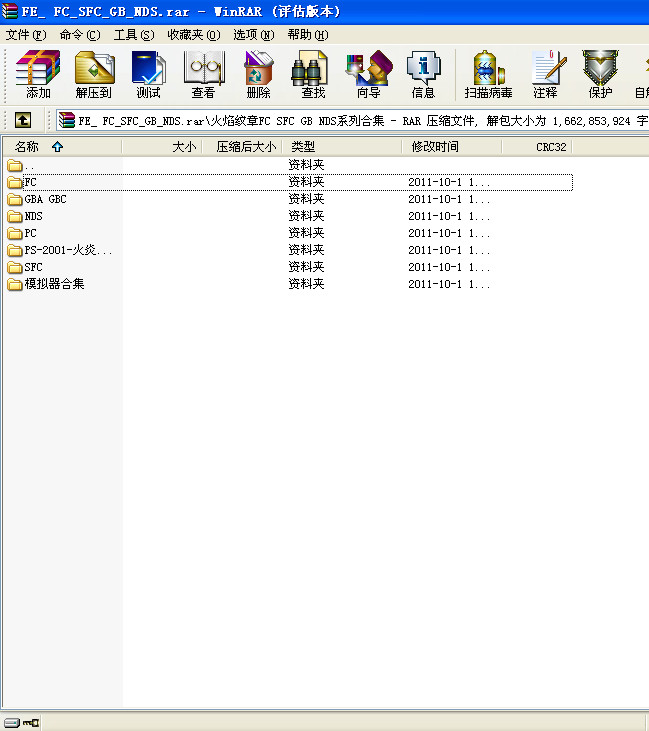Click the 模拟器合集 folder icon

point(14,284)
